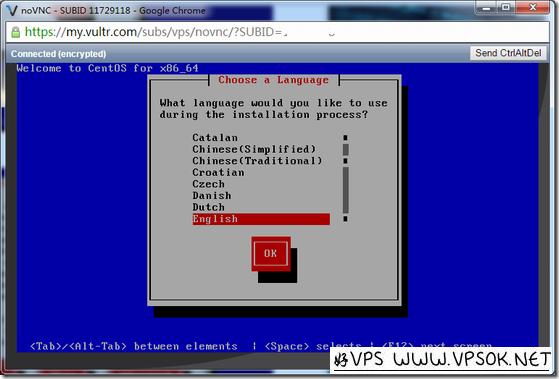Viewport: 559px width, 379px height.
Task: Maximize the Chrome noVNC window
Action: (506, 7)
